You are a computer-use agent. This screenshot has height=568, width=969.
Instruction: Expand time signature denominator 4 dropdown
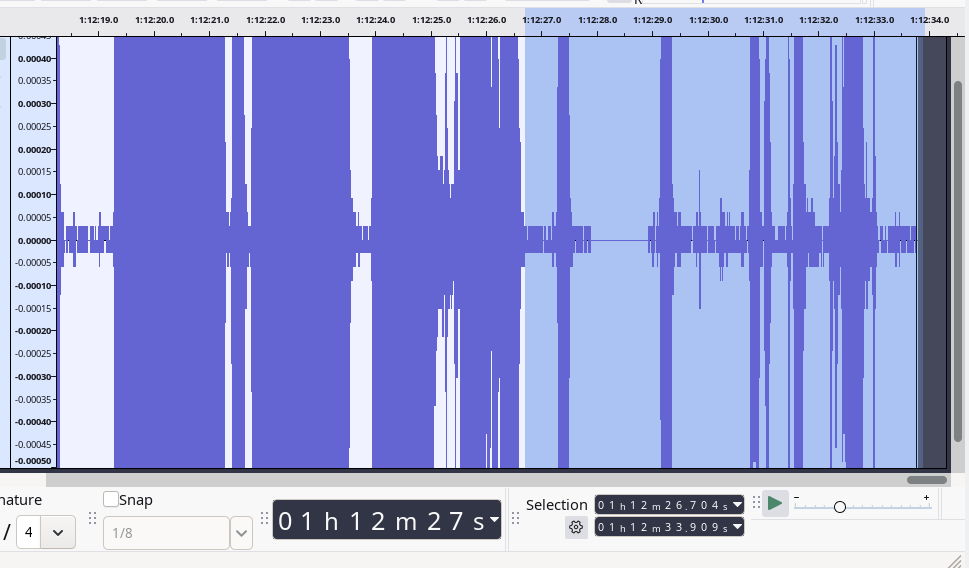(58, 533)
